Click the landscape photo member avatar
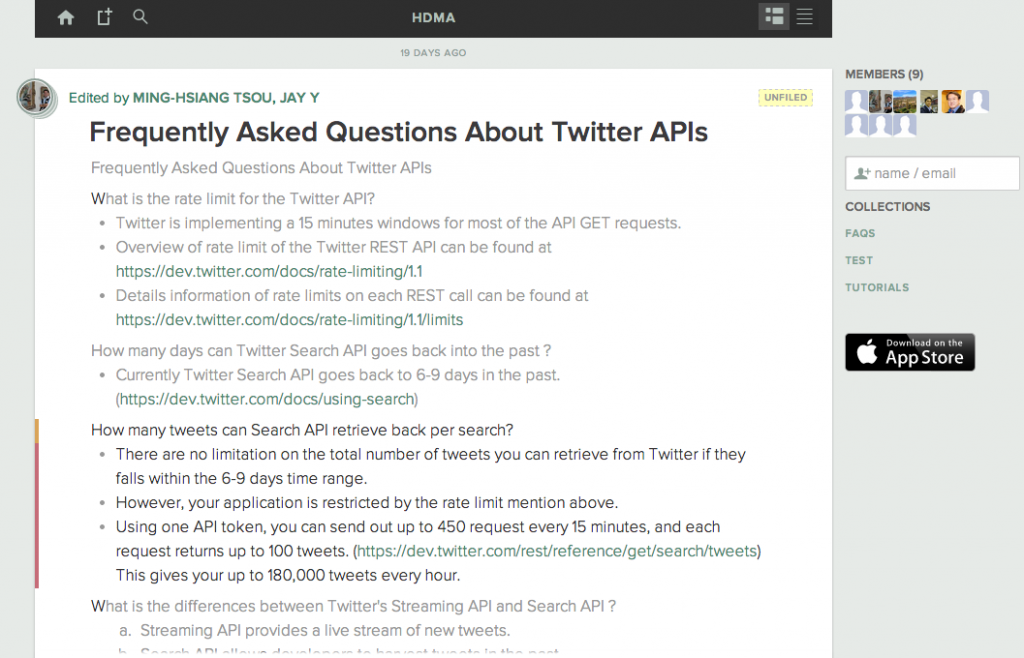This screenshot has height=658, width=1024. (904, 102)
